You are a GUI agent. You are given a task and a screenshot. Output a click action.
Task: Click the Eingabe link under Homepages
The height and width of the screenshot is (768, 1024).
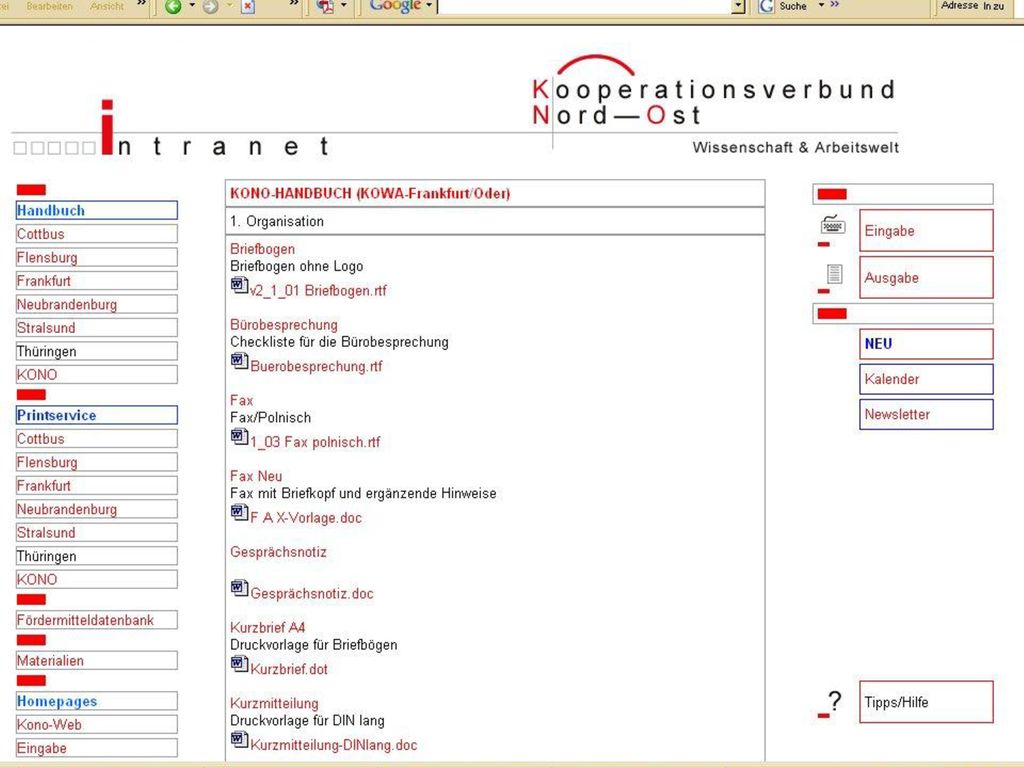pos(97,748)
